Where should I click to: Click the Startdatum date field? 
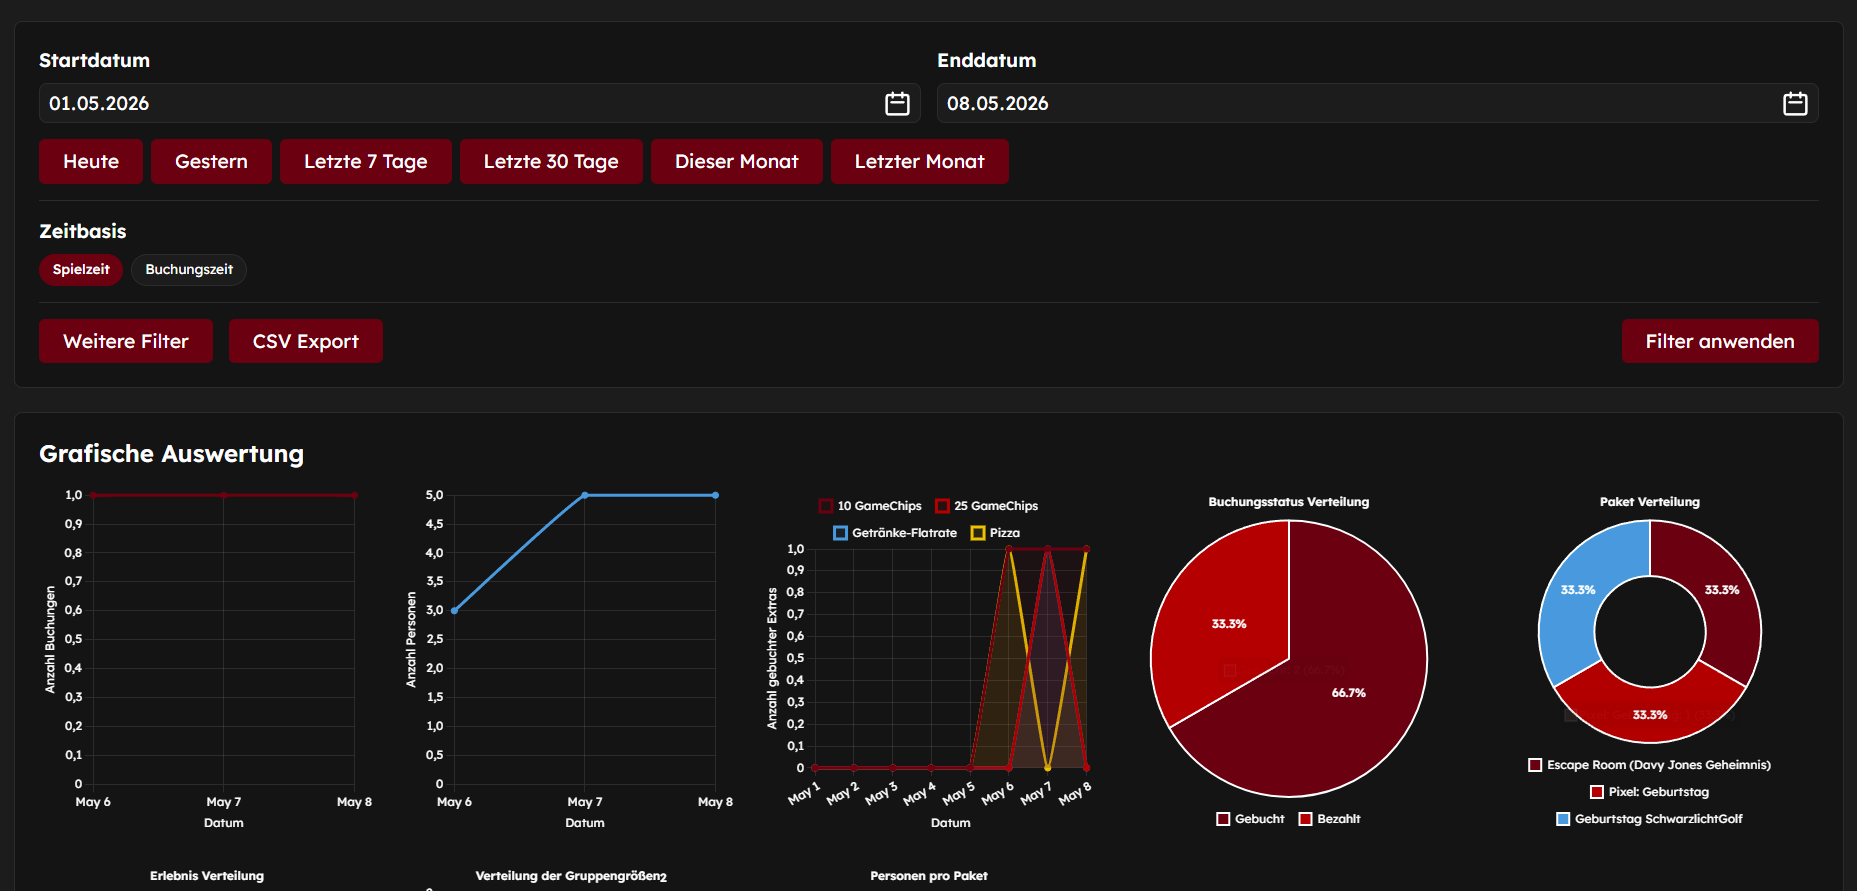coord(479,103)
